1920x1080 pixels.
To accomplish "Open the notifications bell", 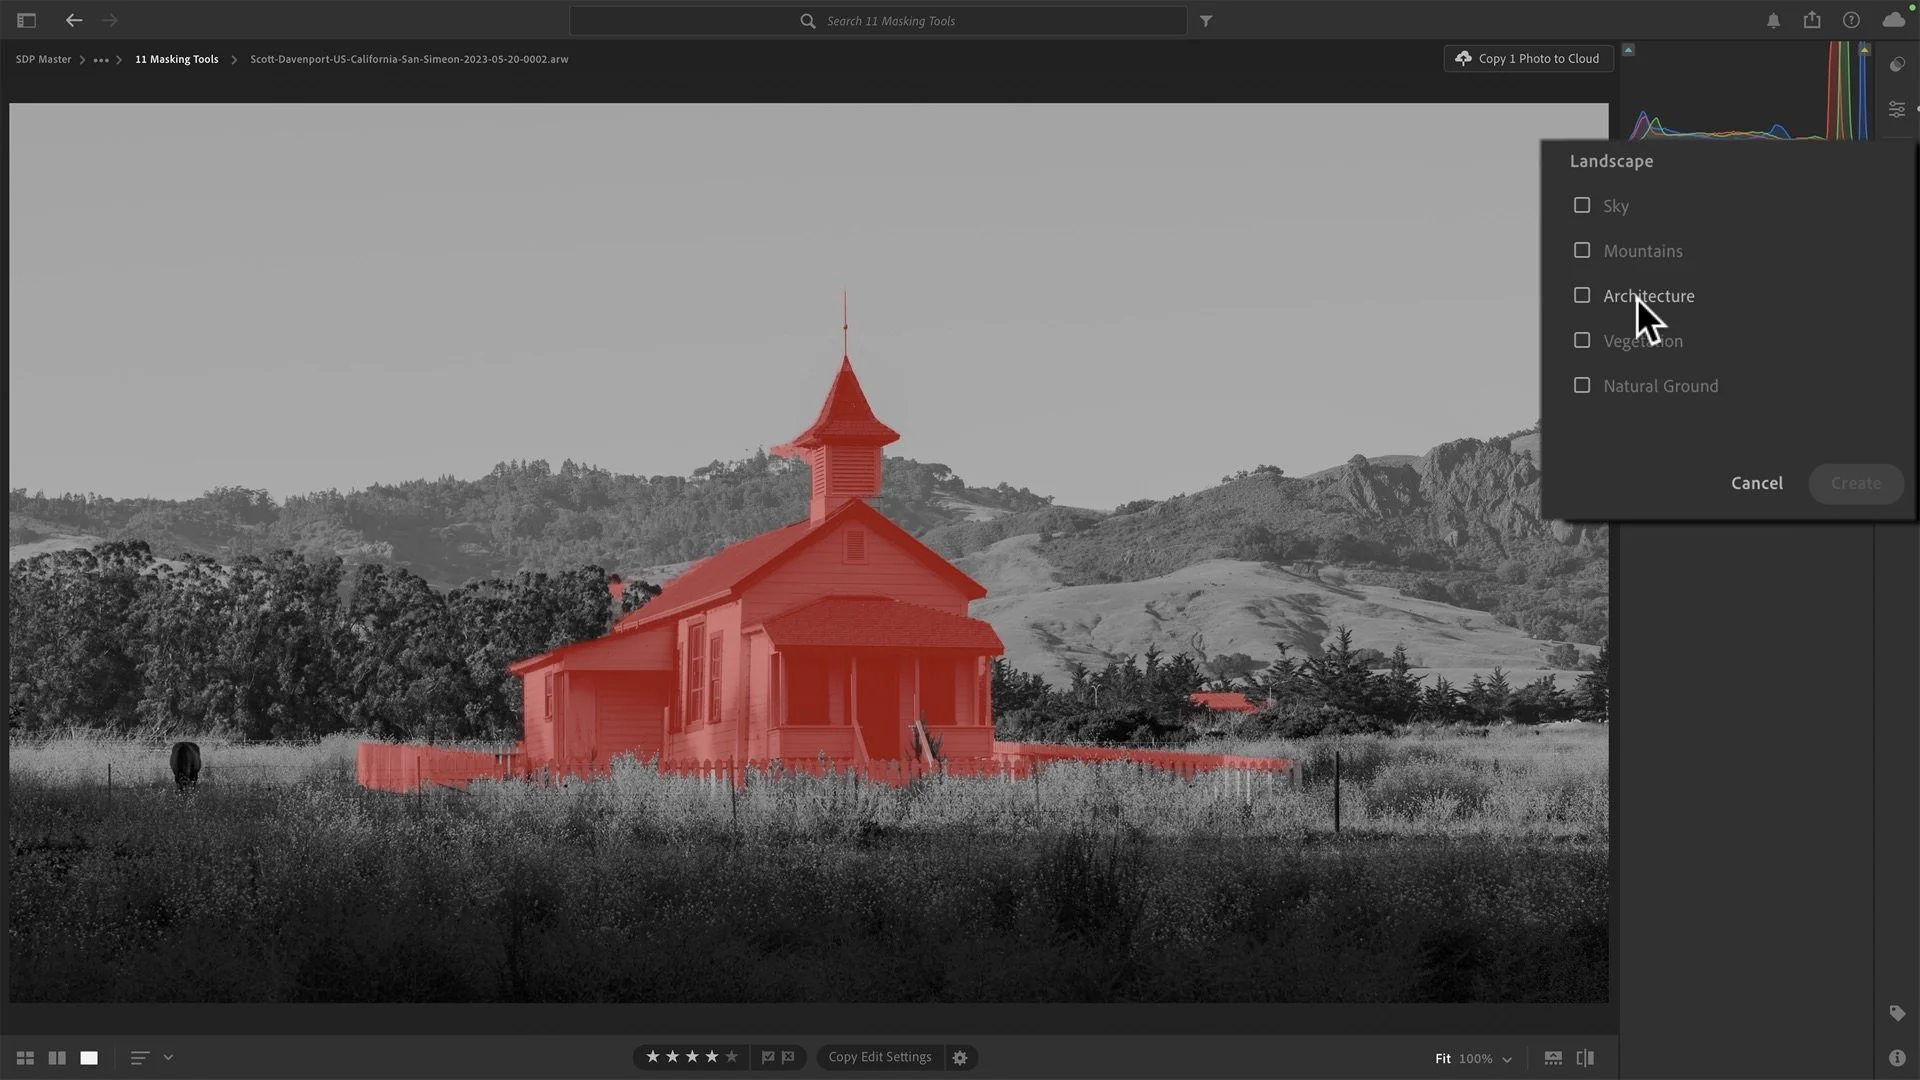I will 1773,20.
